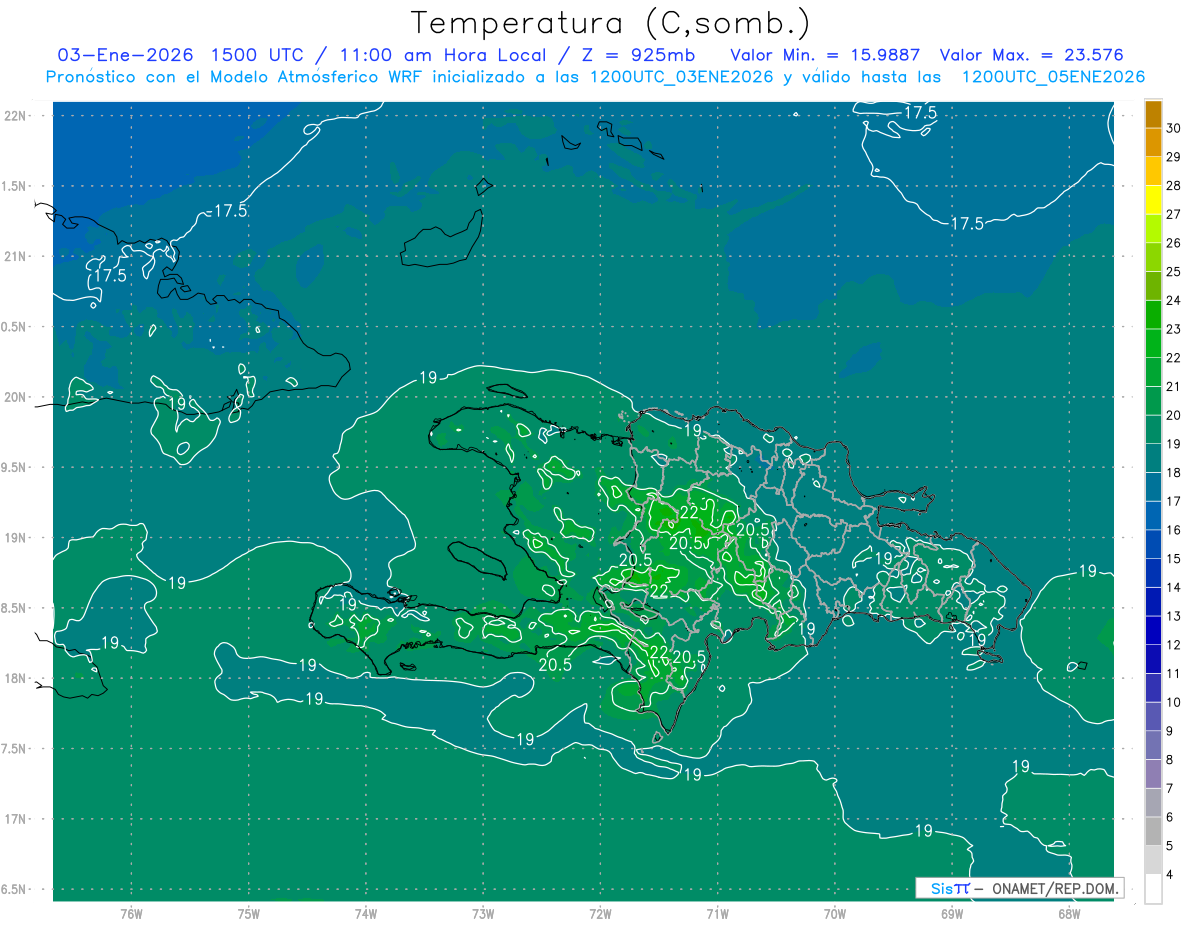Click the Valor Min. = 15.9887 text
Screen dimensions: 1200x927
[825, 55]
